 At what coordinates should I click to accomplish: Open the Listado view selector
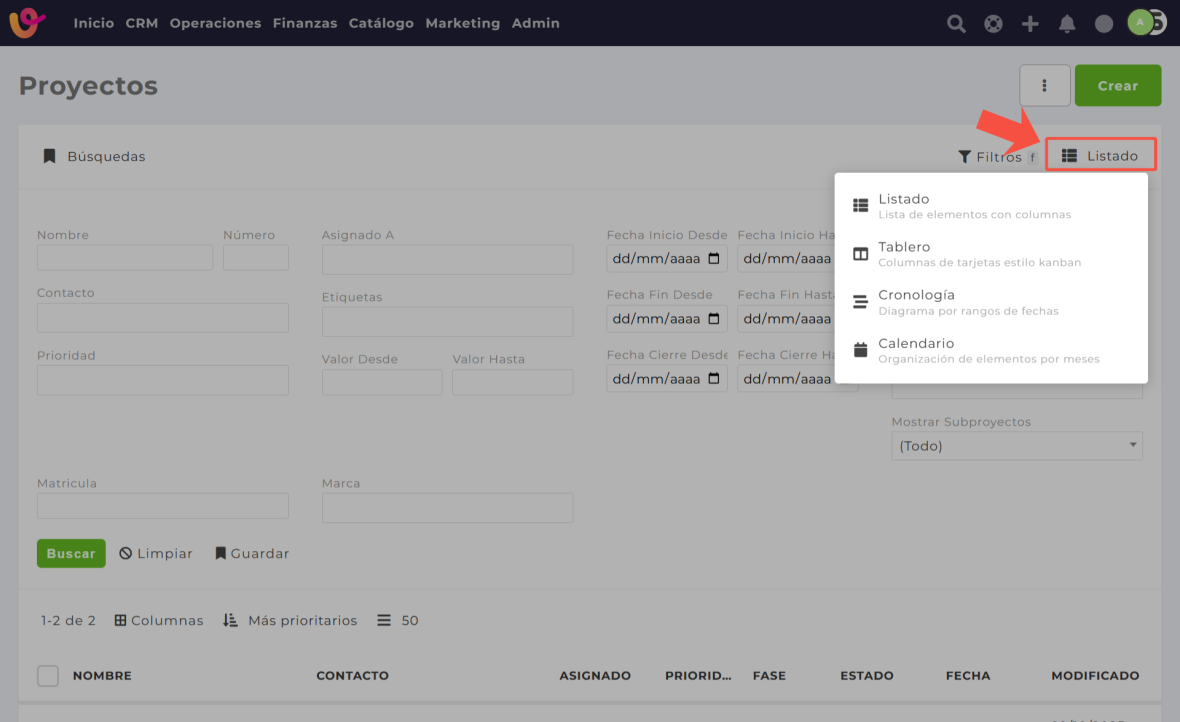[x=1100, y=156]
